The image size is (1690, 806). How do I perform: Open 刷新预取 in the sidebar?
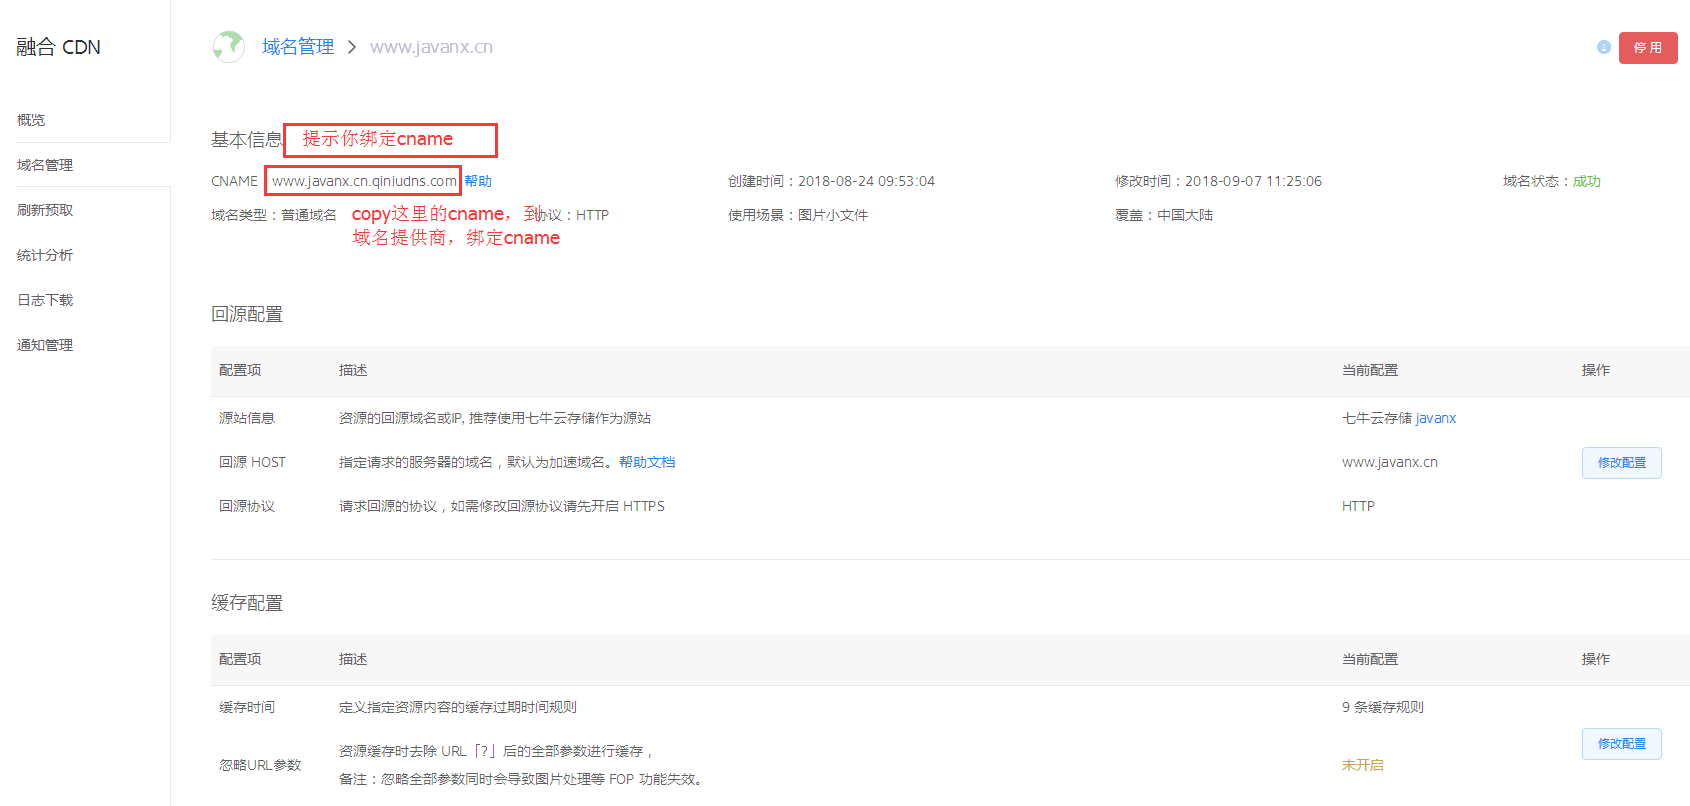(x=45, y=210)
